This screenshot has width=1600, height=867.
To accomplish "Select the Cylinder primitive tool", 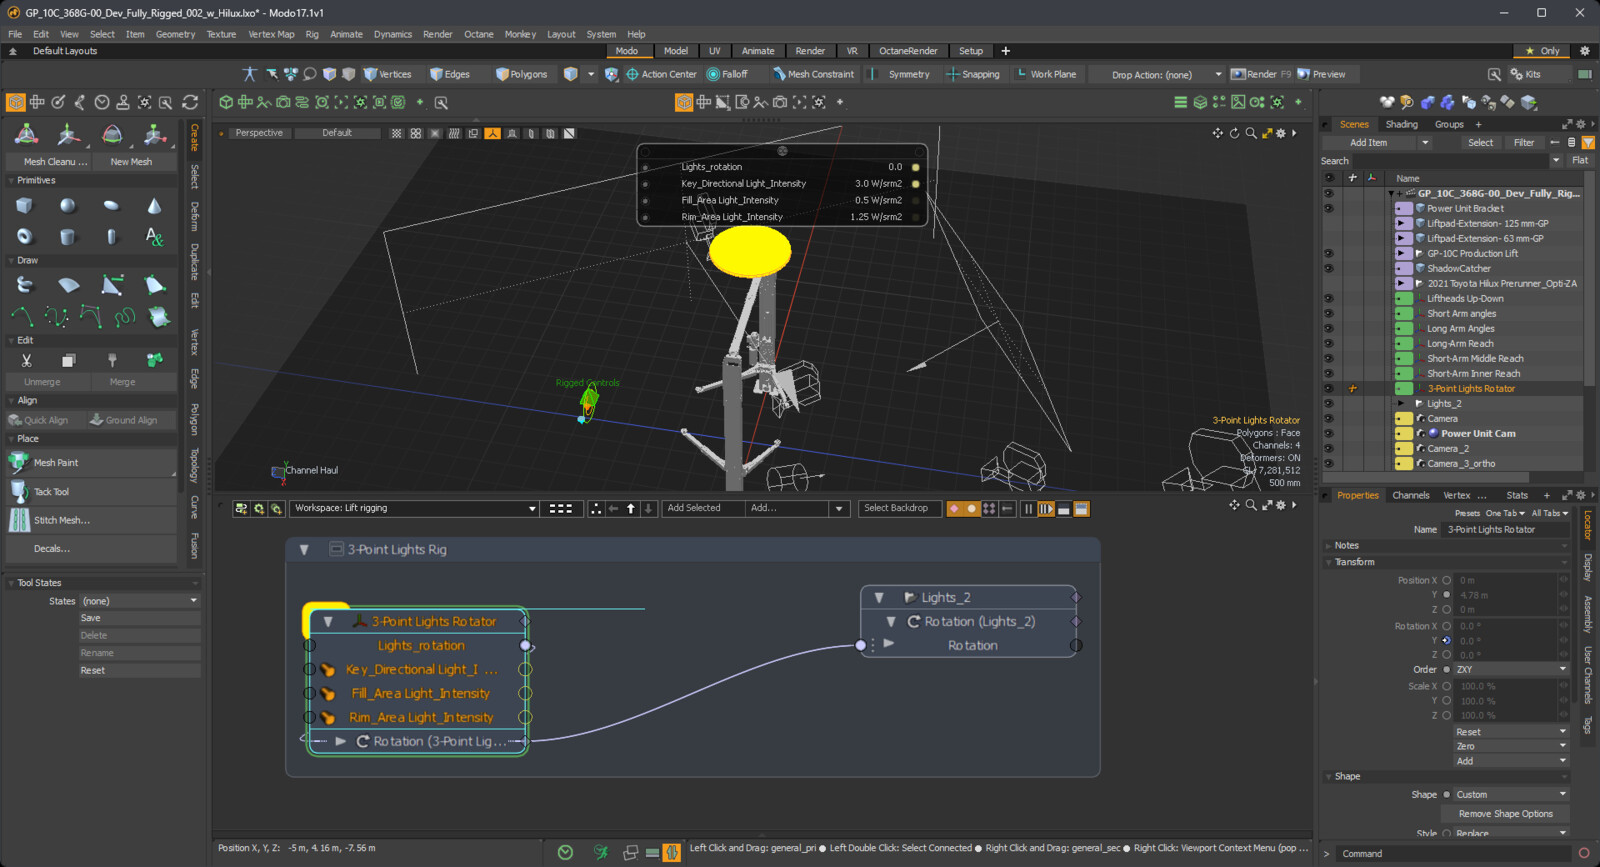I will 67,237.
